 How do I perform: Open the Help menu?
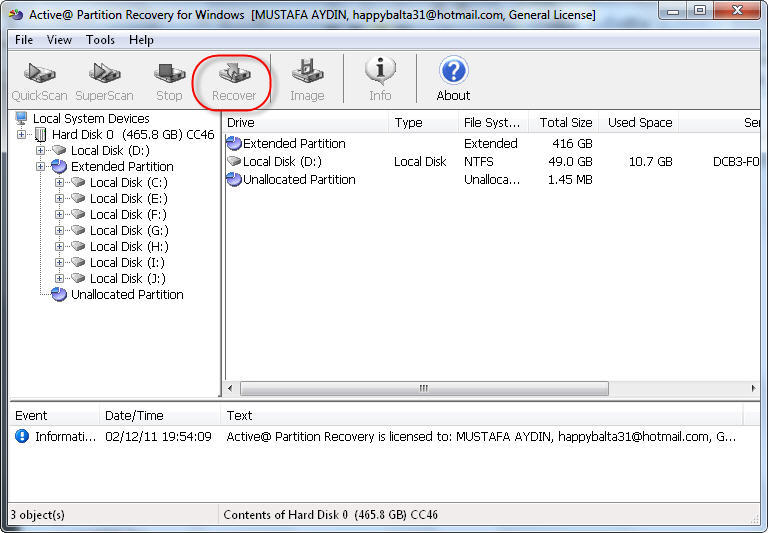tap(141, 40)
